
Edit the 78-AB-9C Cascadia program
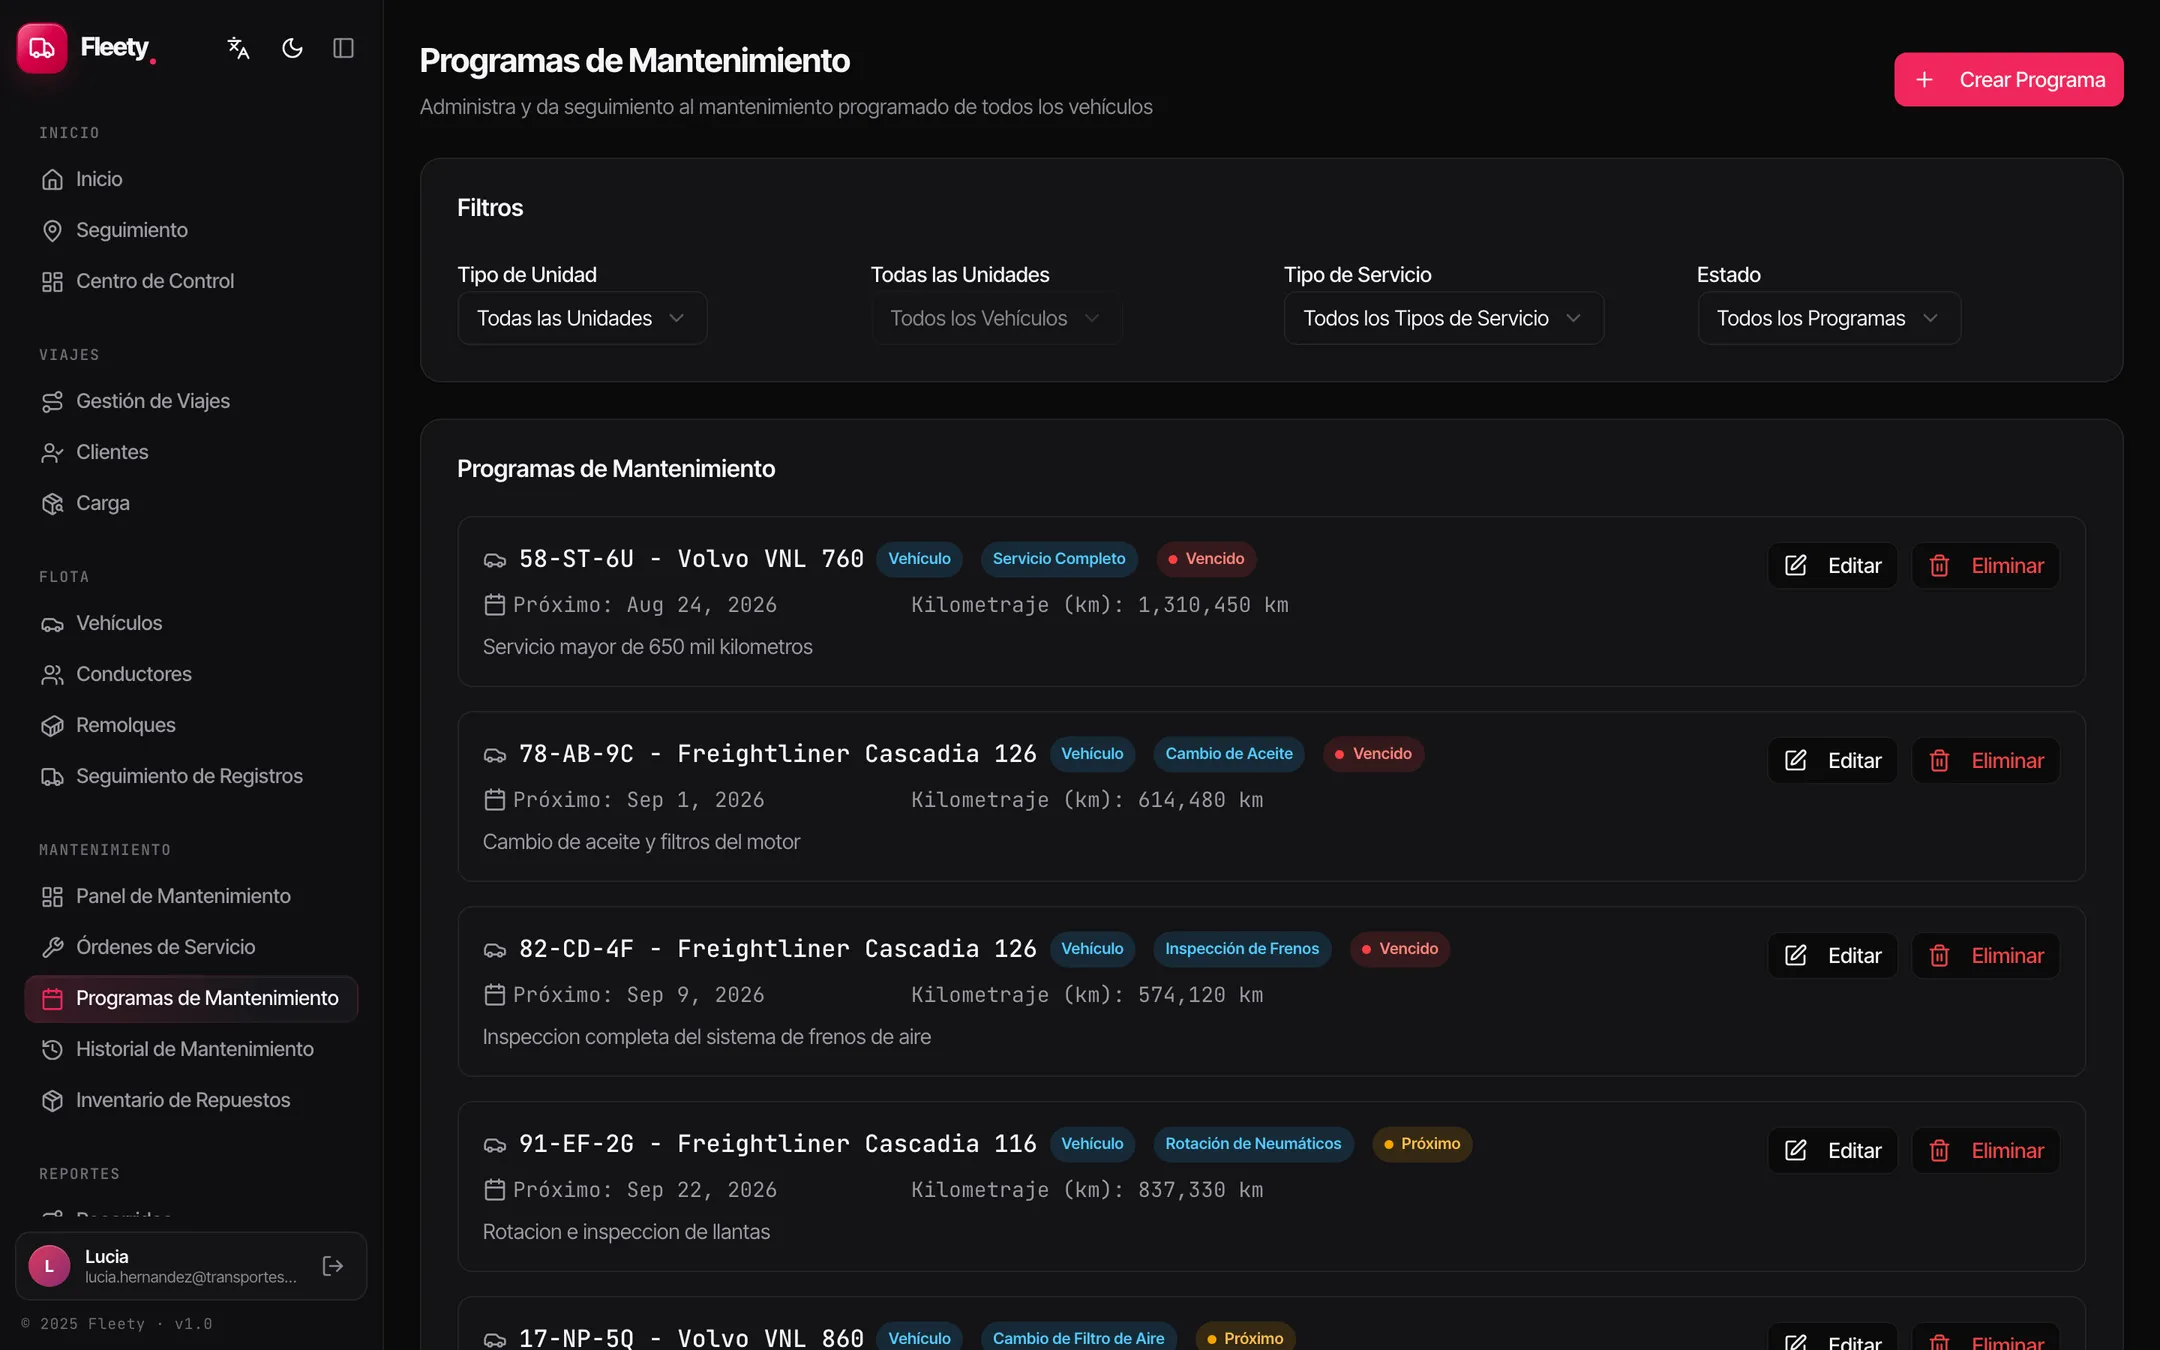[x=1832, y=761]
